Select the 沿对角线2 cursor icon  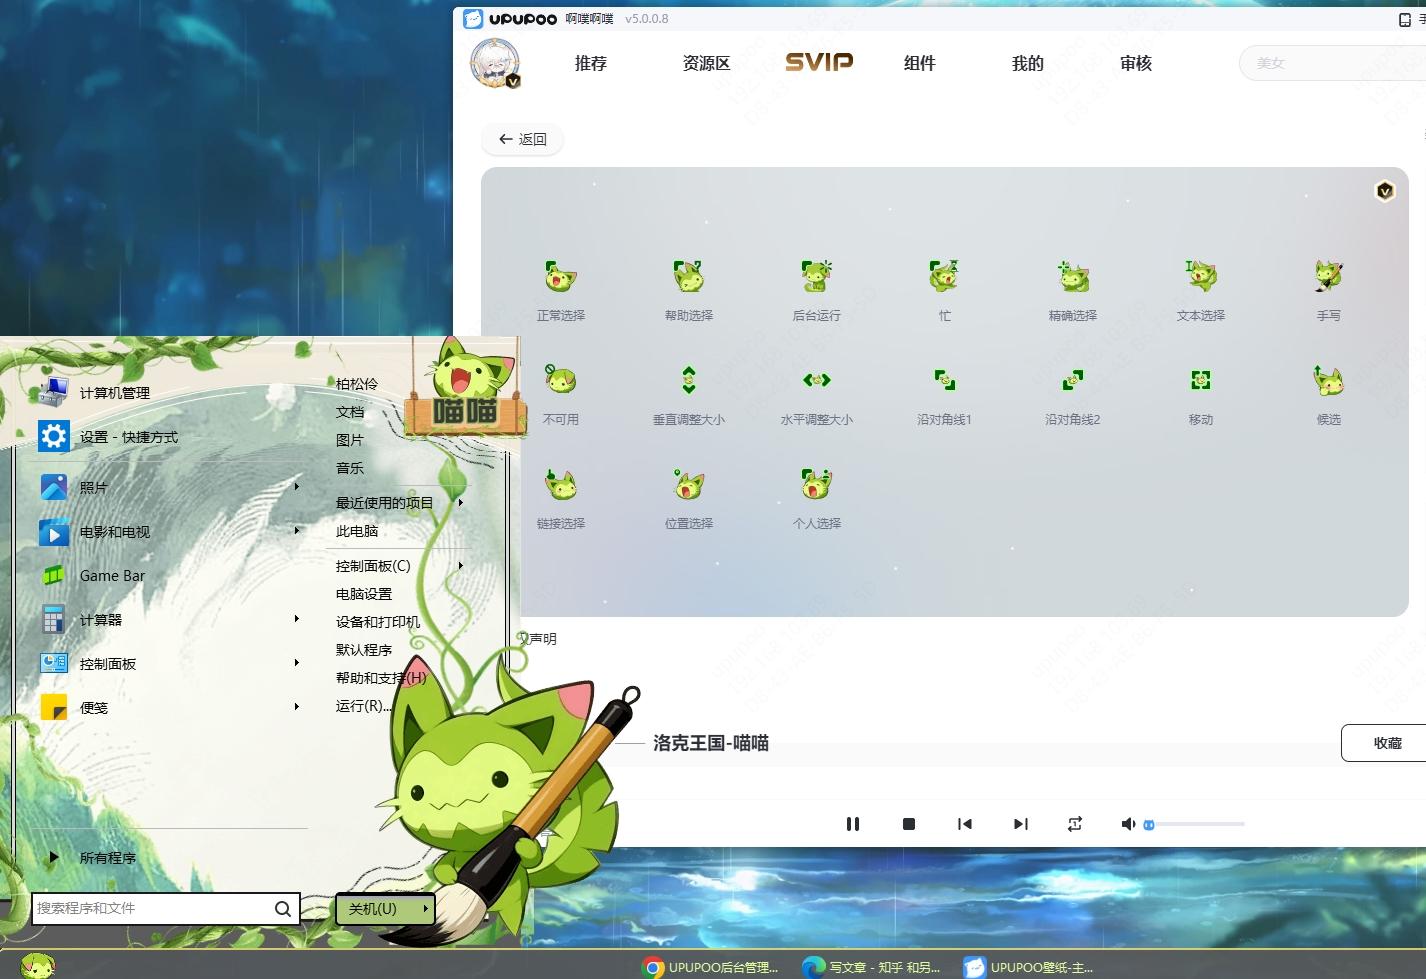(x=1073, y=380)
